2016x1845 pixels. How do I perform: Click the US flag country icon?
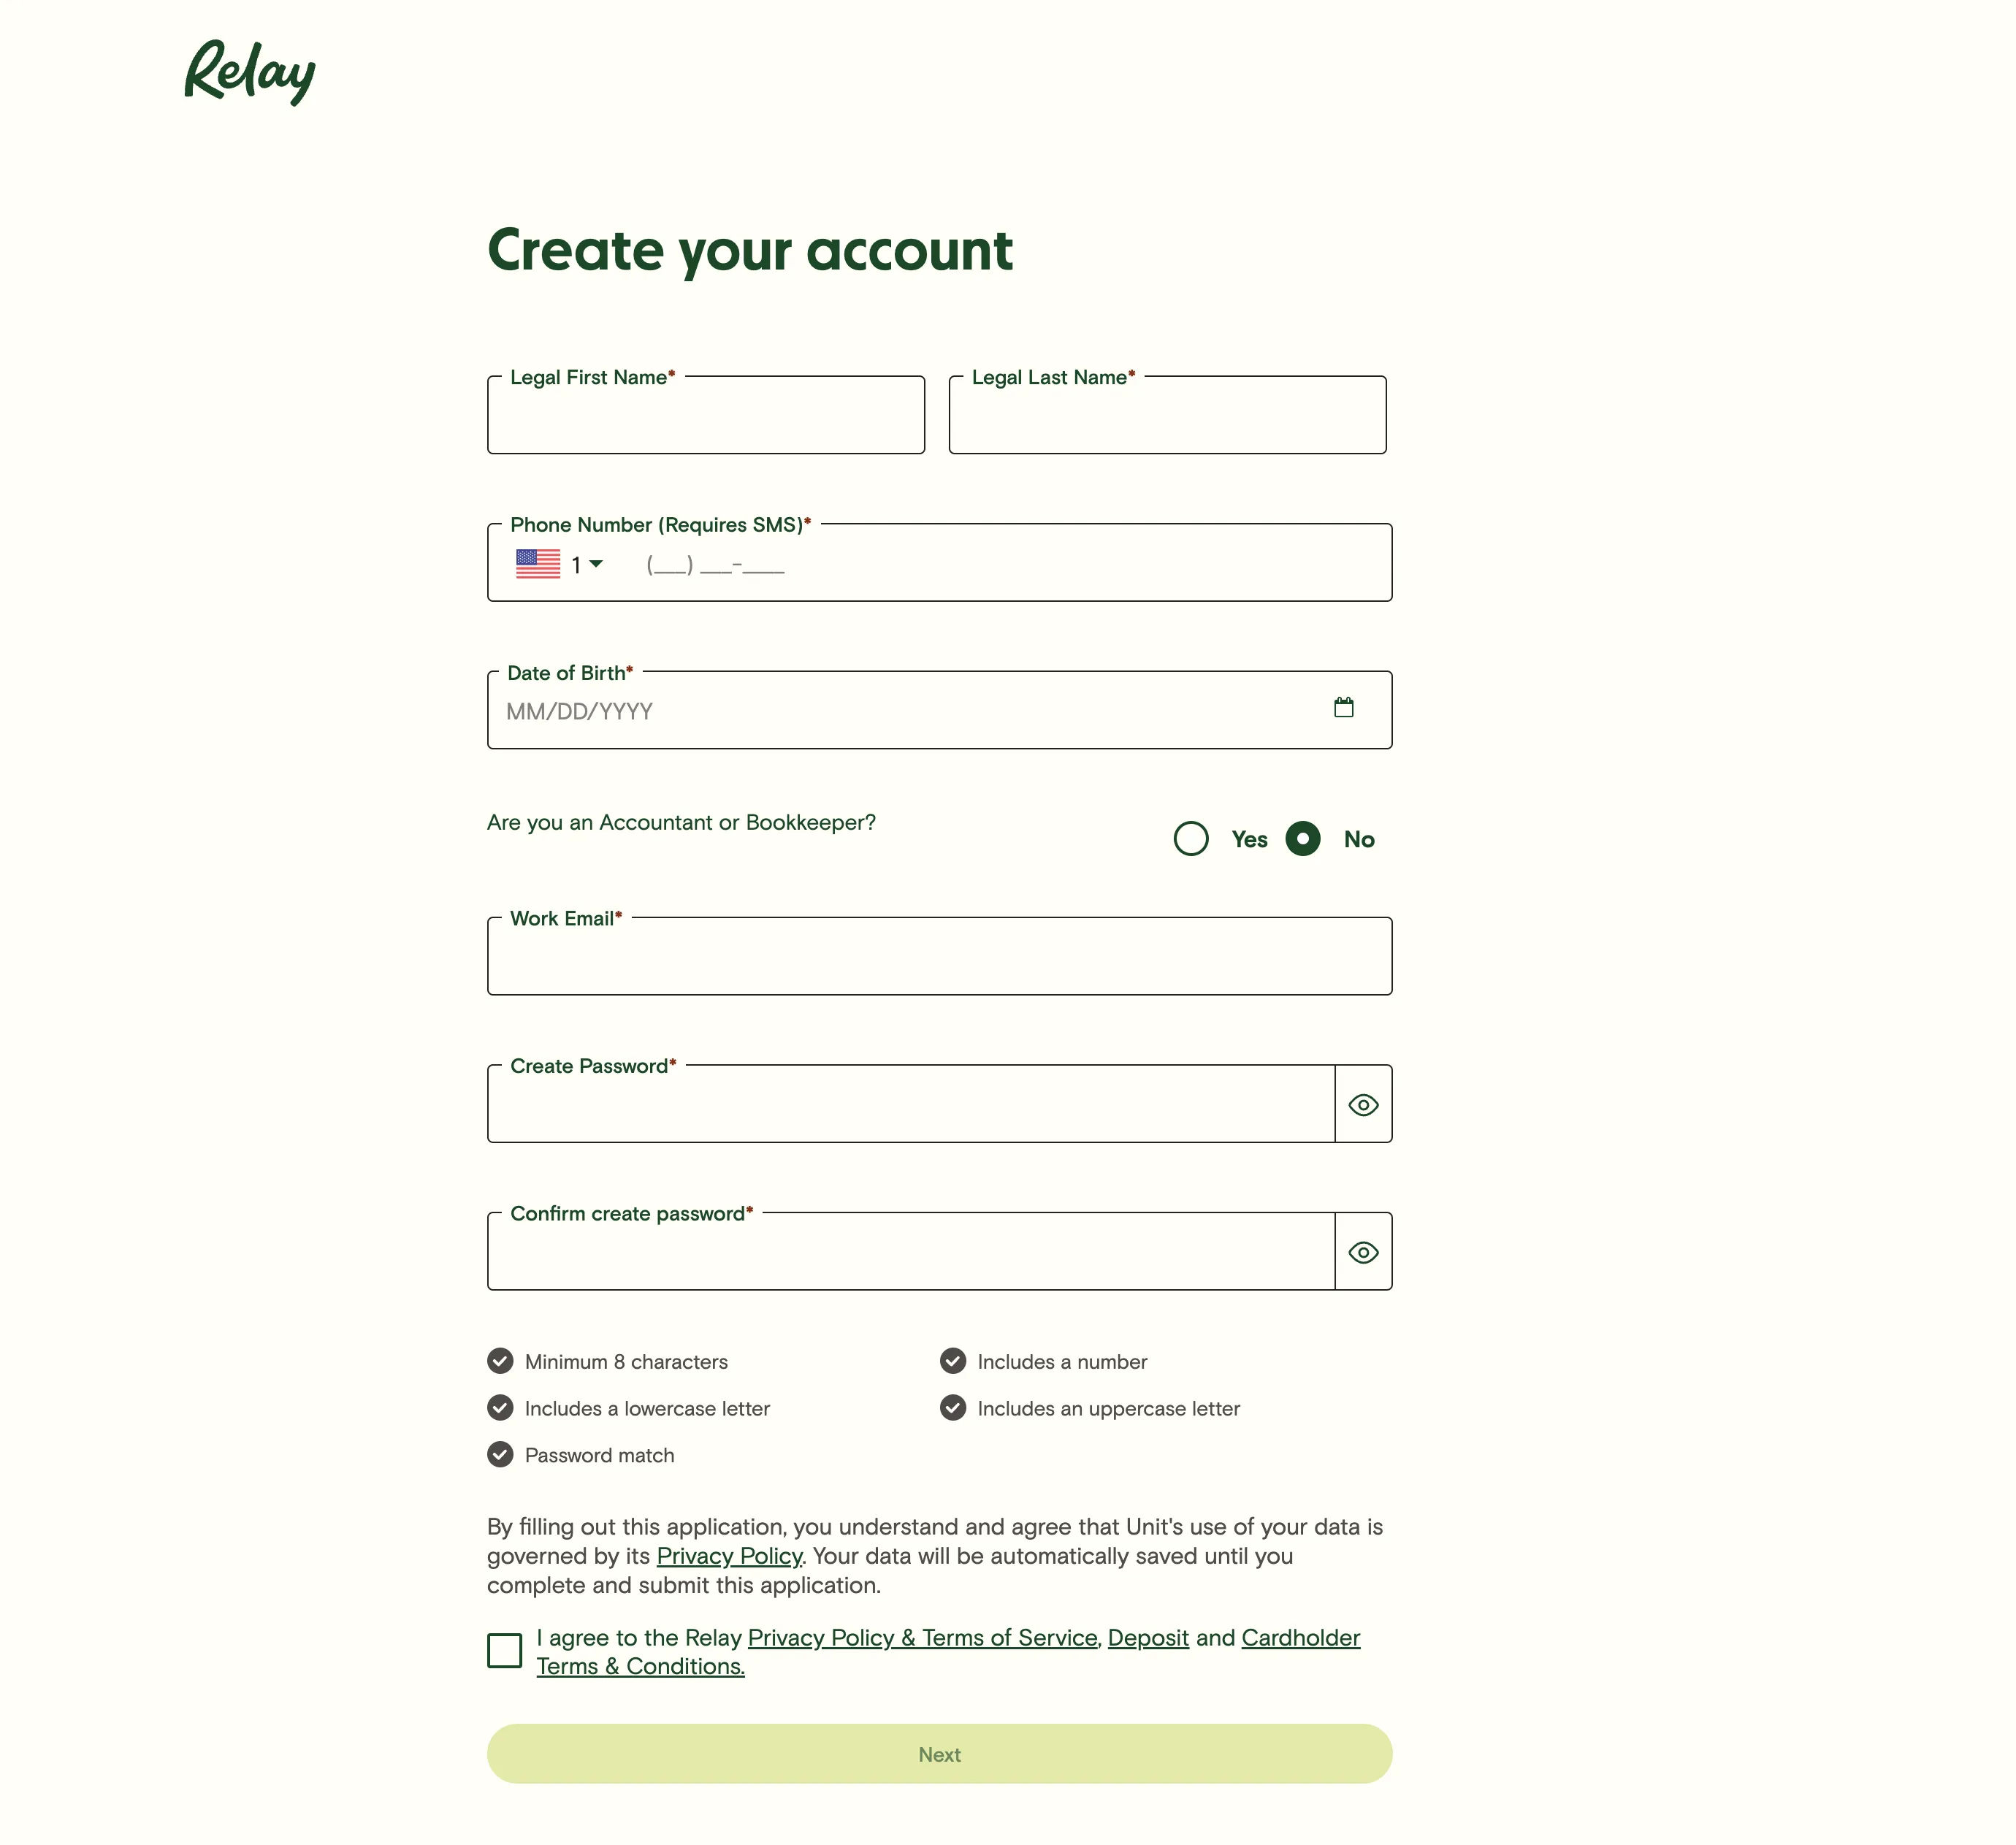click(x=537, y=564)
